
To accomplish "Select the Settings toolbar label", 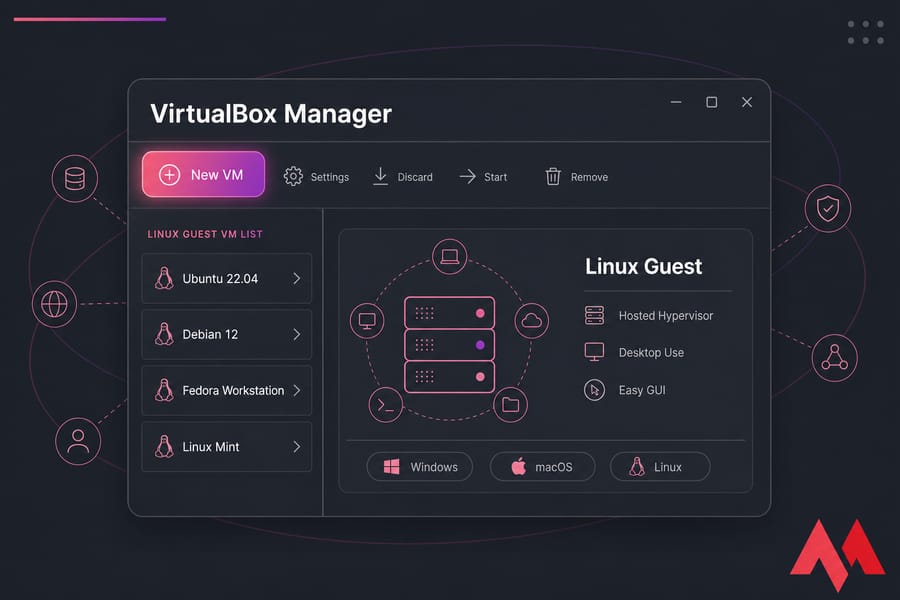I will point(330,177).
